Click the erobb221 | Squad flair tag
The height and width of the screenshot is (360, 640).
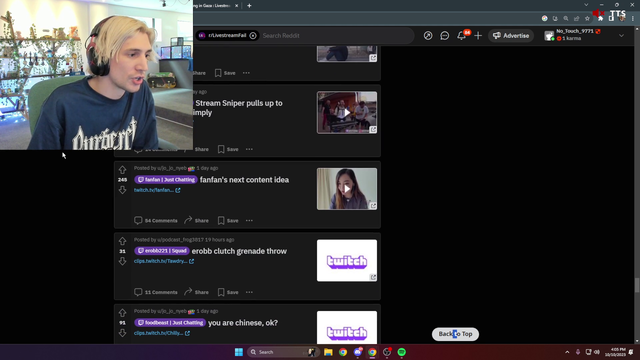coord(162,251)
